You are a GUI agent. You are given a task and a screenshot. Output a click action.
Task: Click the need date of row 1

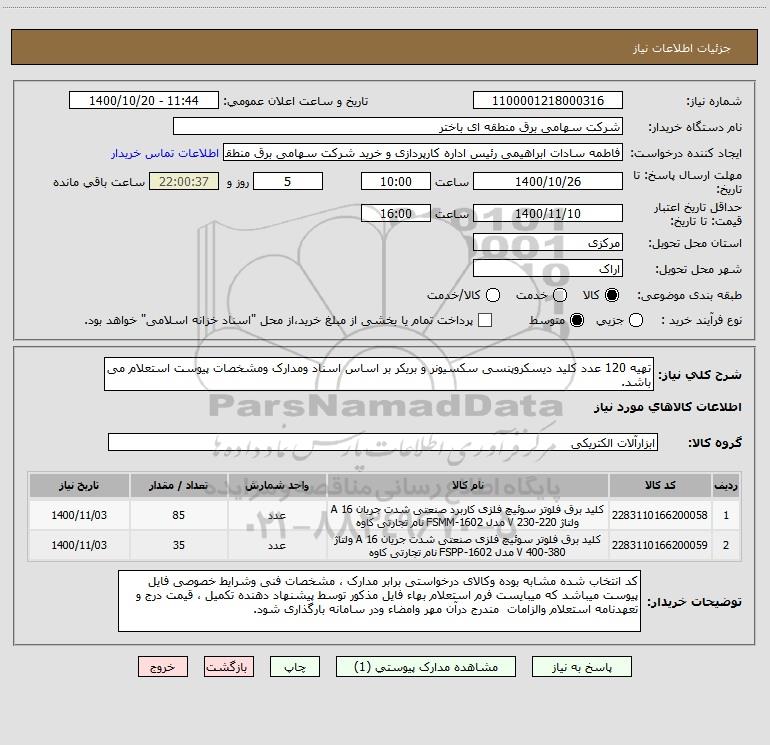point(79,515)
